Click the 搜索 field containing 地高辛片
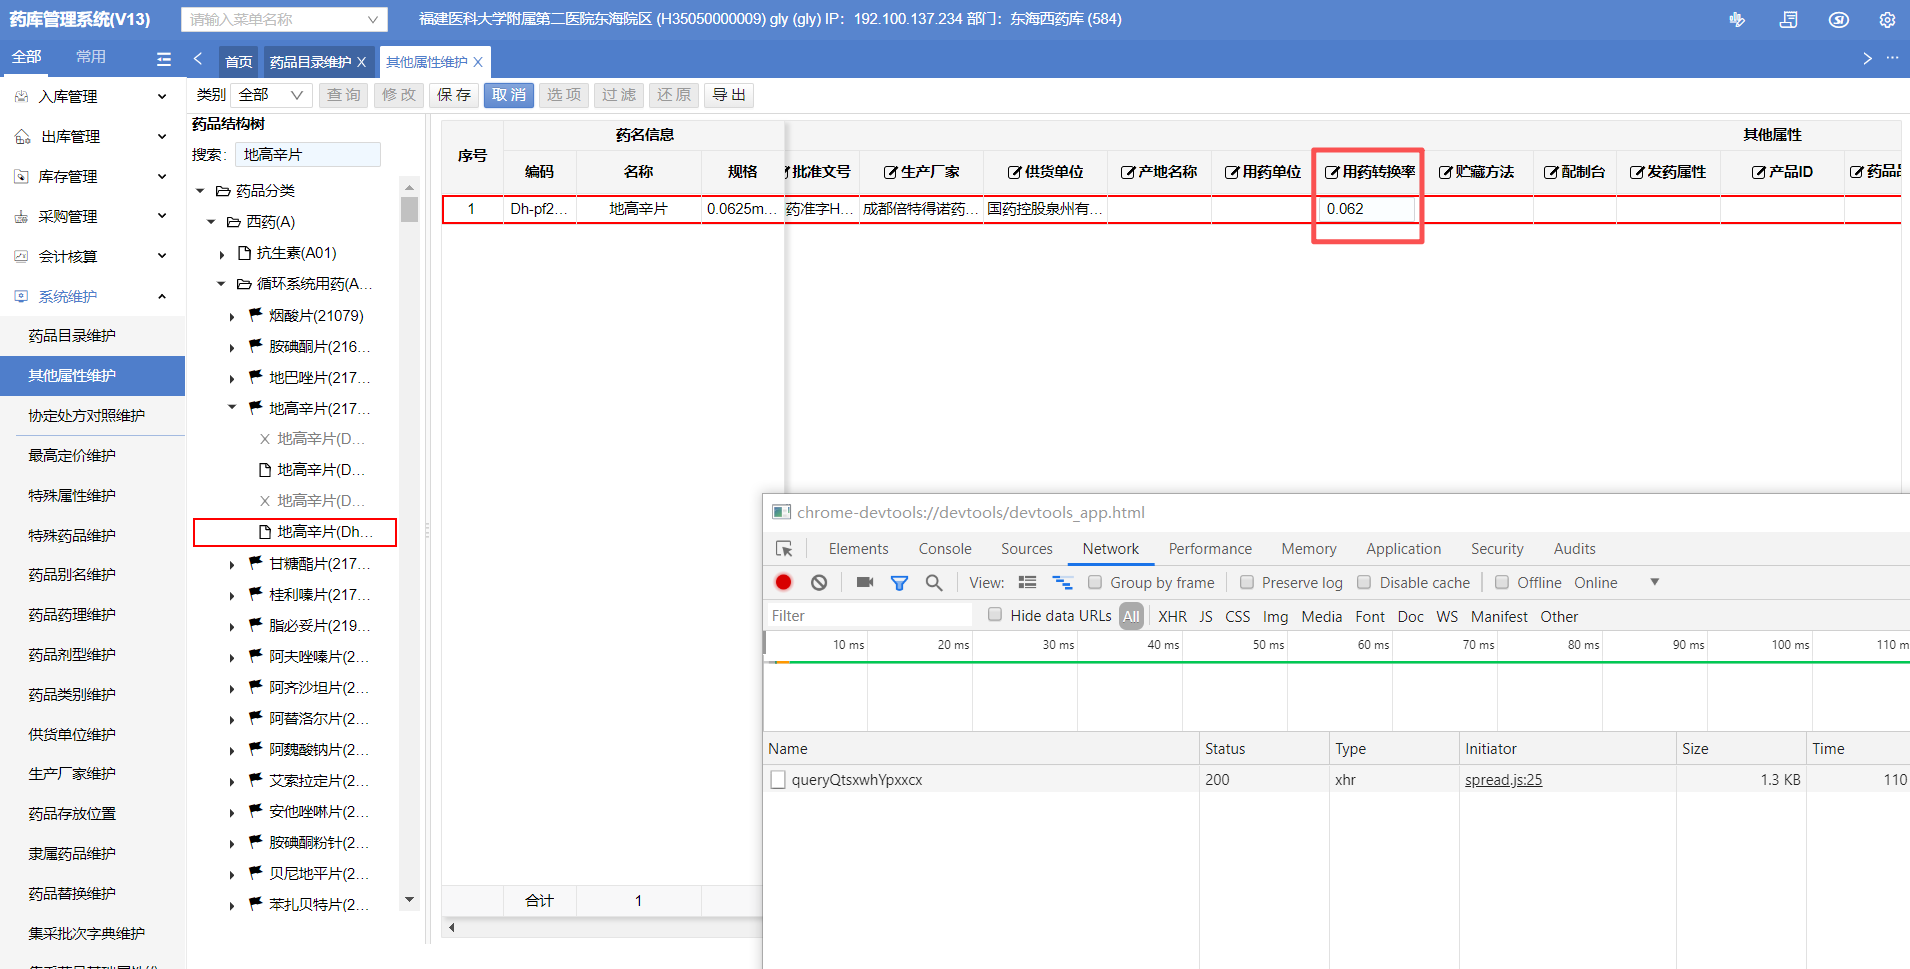The height and width of the screenshot is (969, 1910). [308, 154]
